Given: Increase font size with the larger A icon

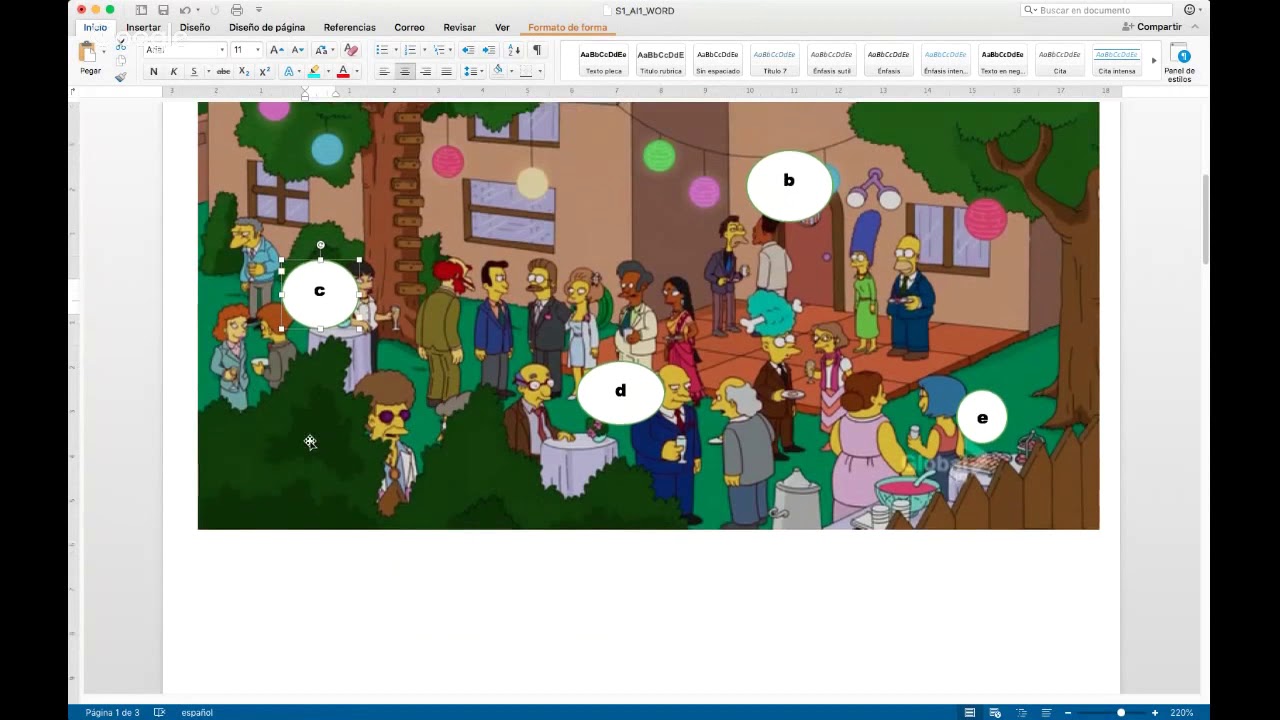Looking at the screenshot, I should tap(277, 50).
